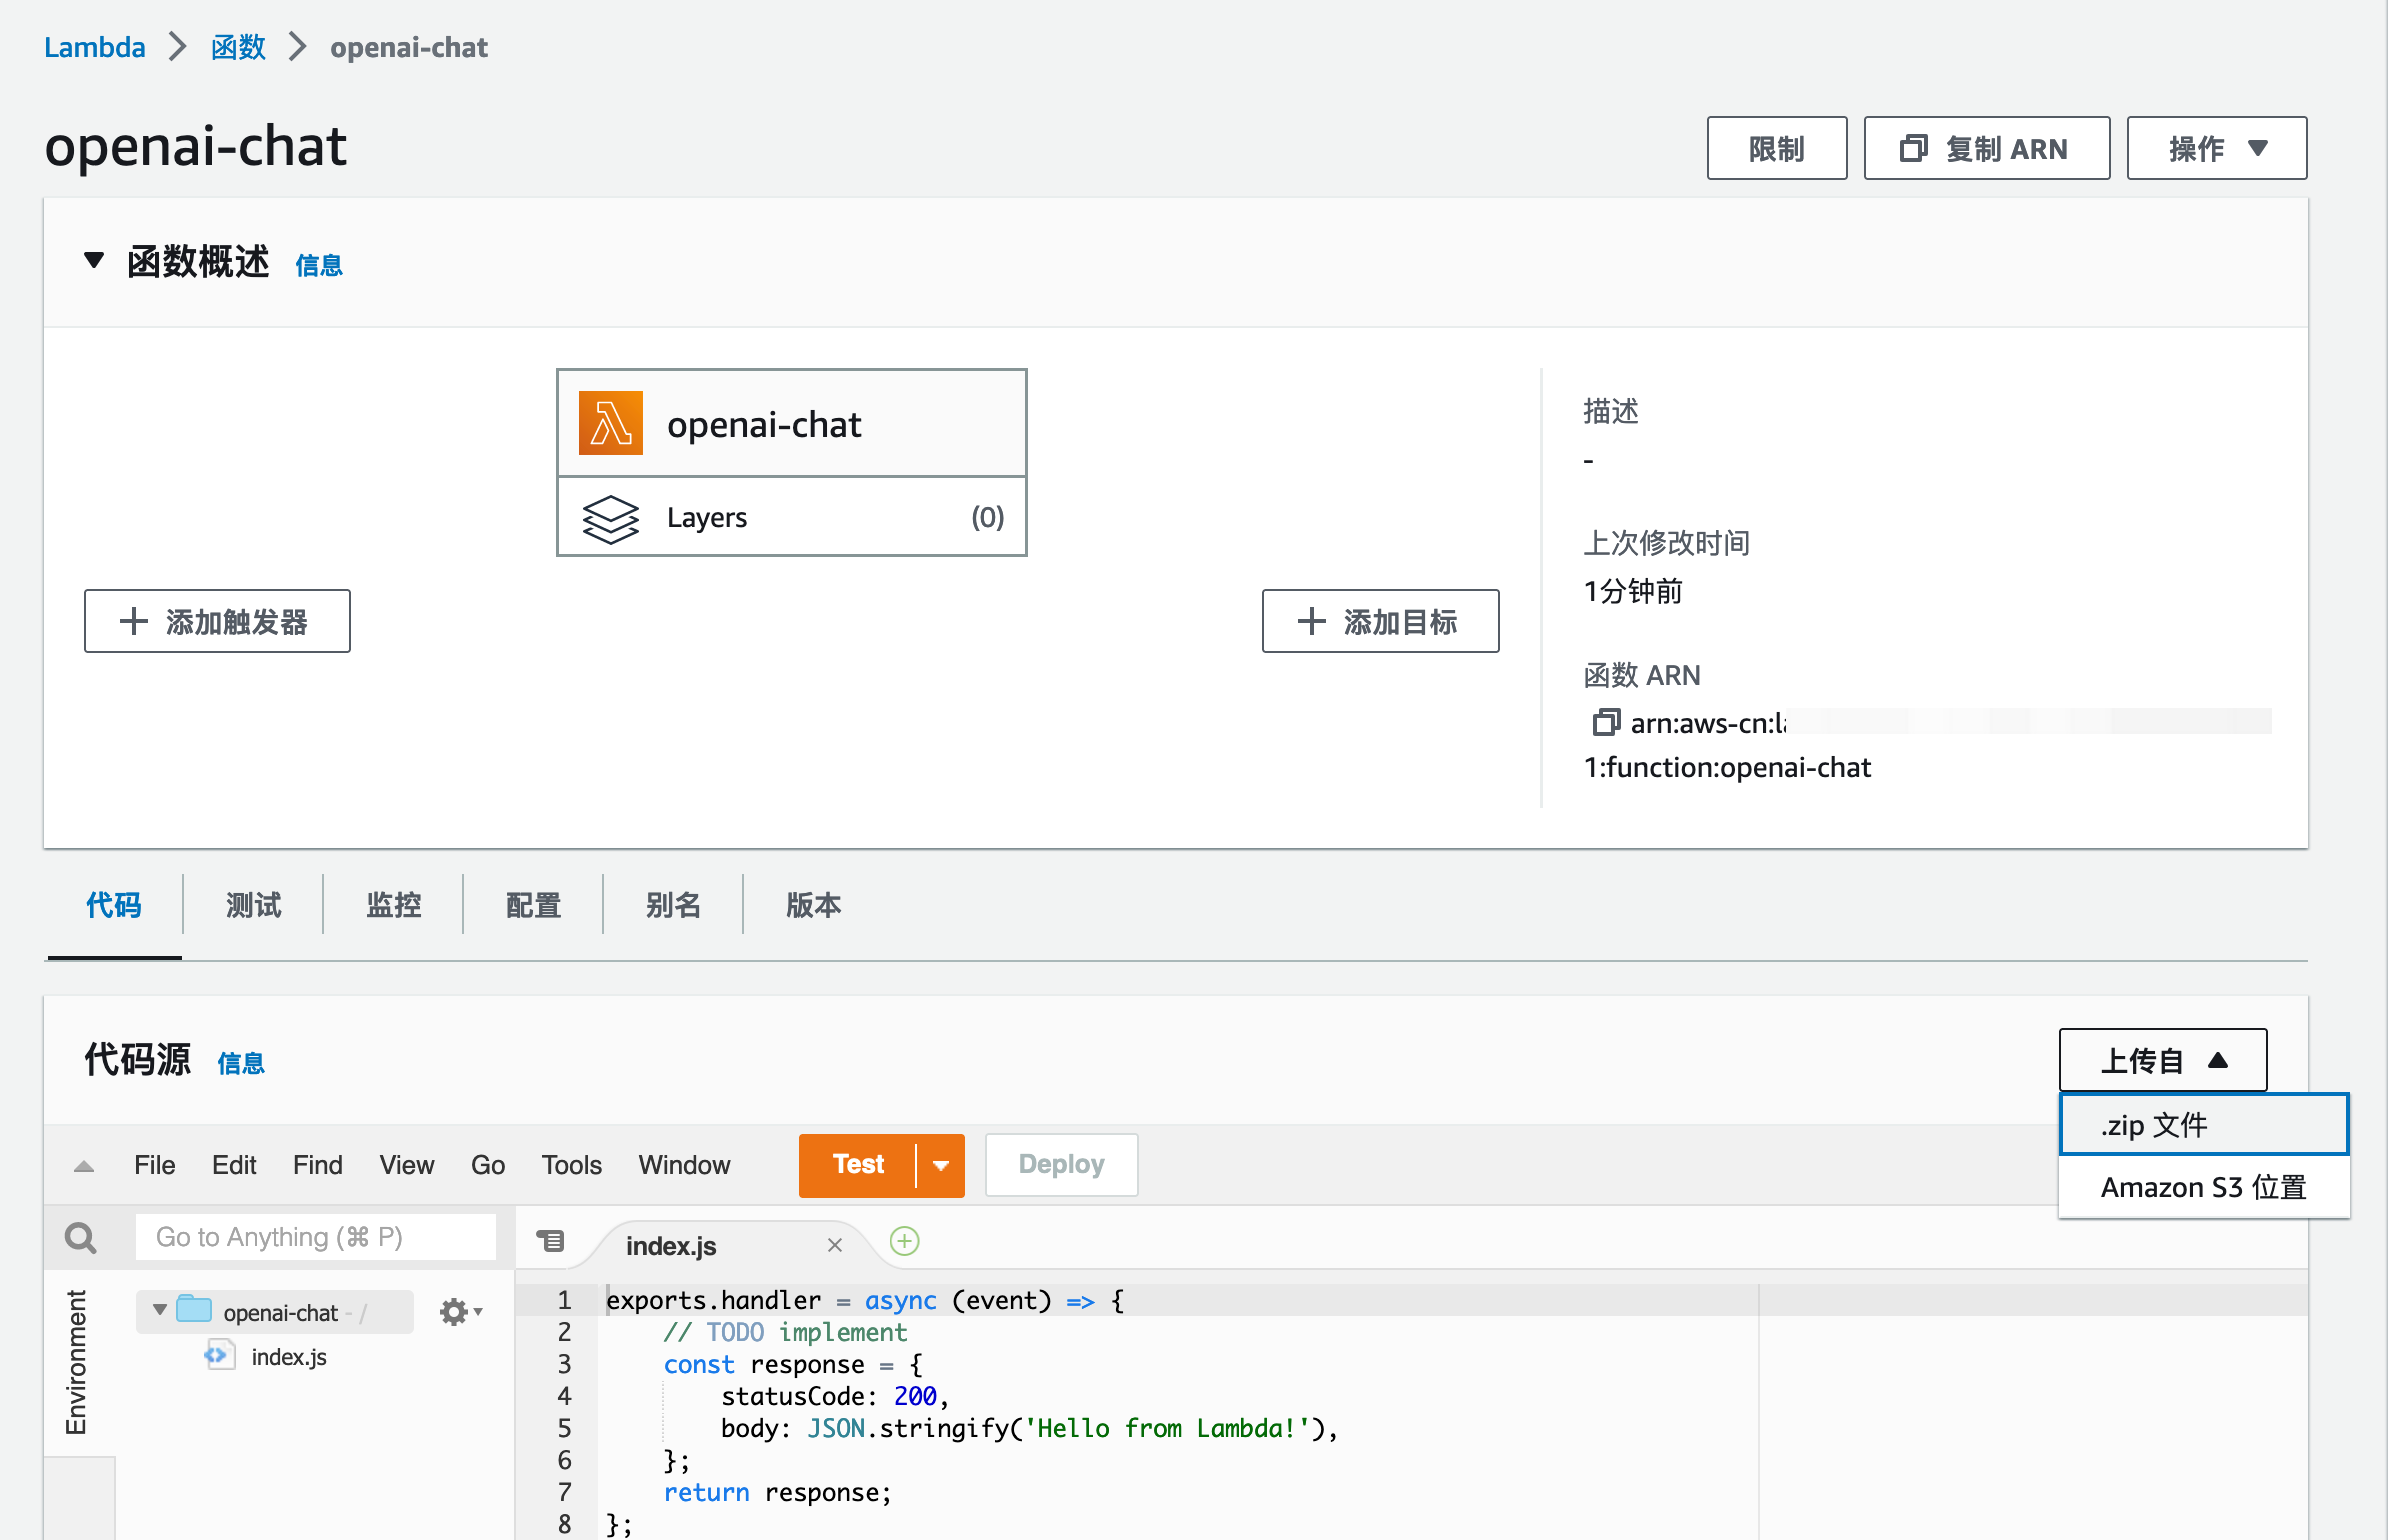Screen dimensions: 2388x1540
Task: Click the orange Test button
Action: point(857,1165)
